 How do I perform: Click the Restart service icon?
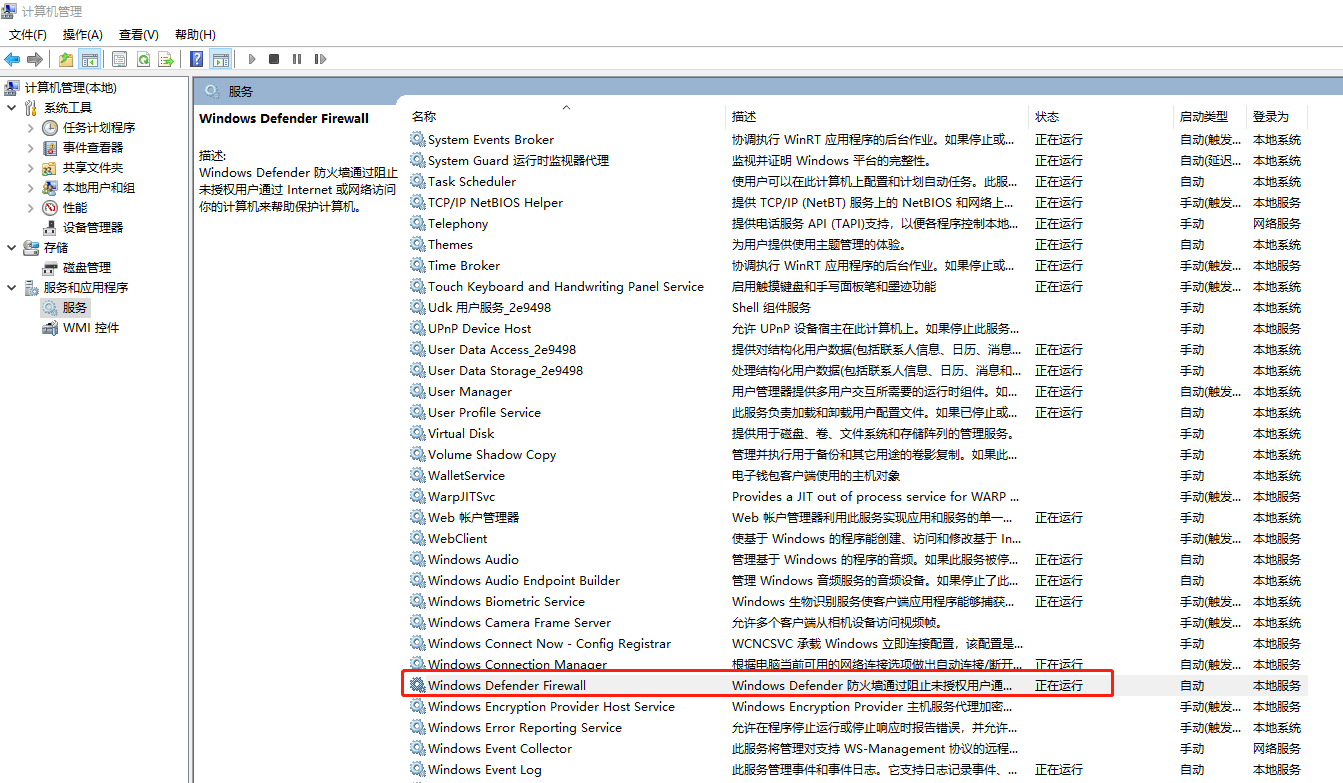pyautogui.click(x=321, y=59)
